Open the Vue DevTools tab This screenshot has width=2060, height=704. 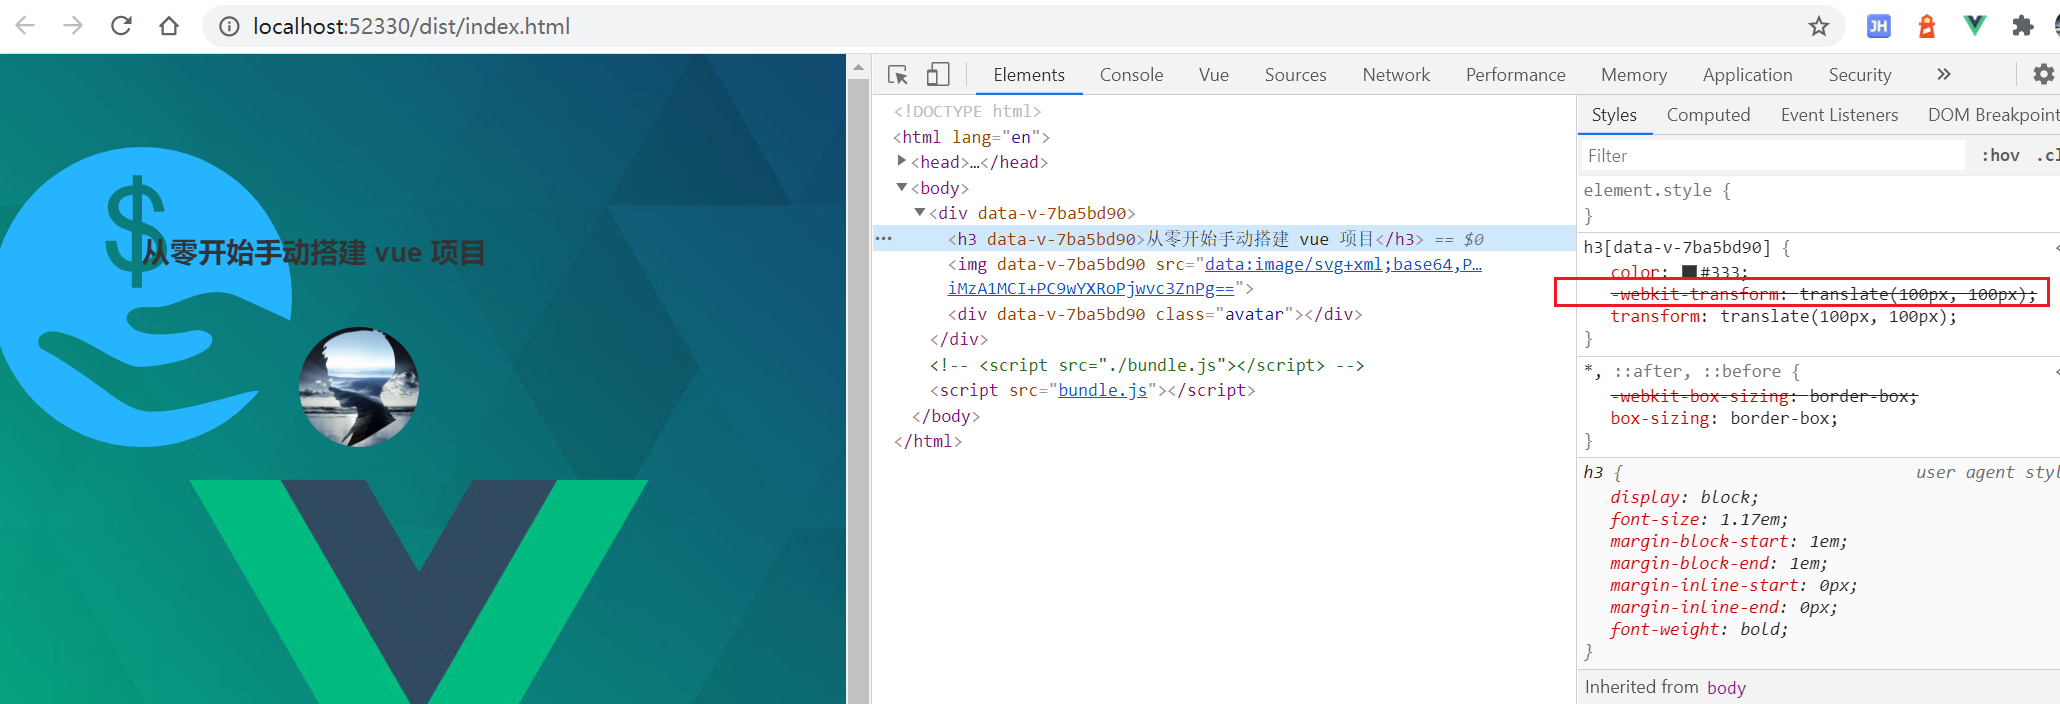click(1214, 75)
